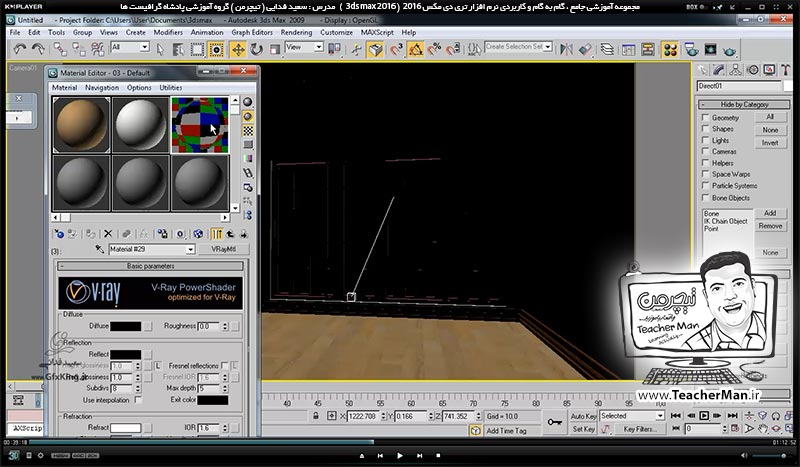Open the Modifiers menu
This screenshot has width=800, height=467.
click(x=168, y=32)
